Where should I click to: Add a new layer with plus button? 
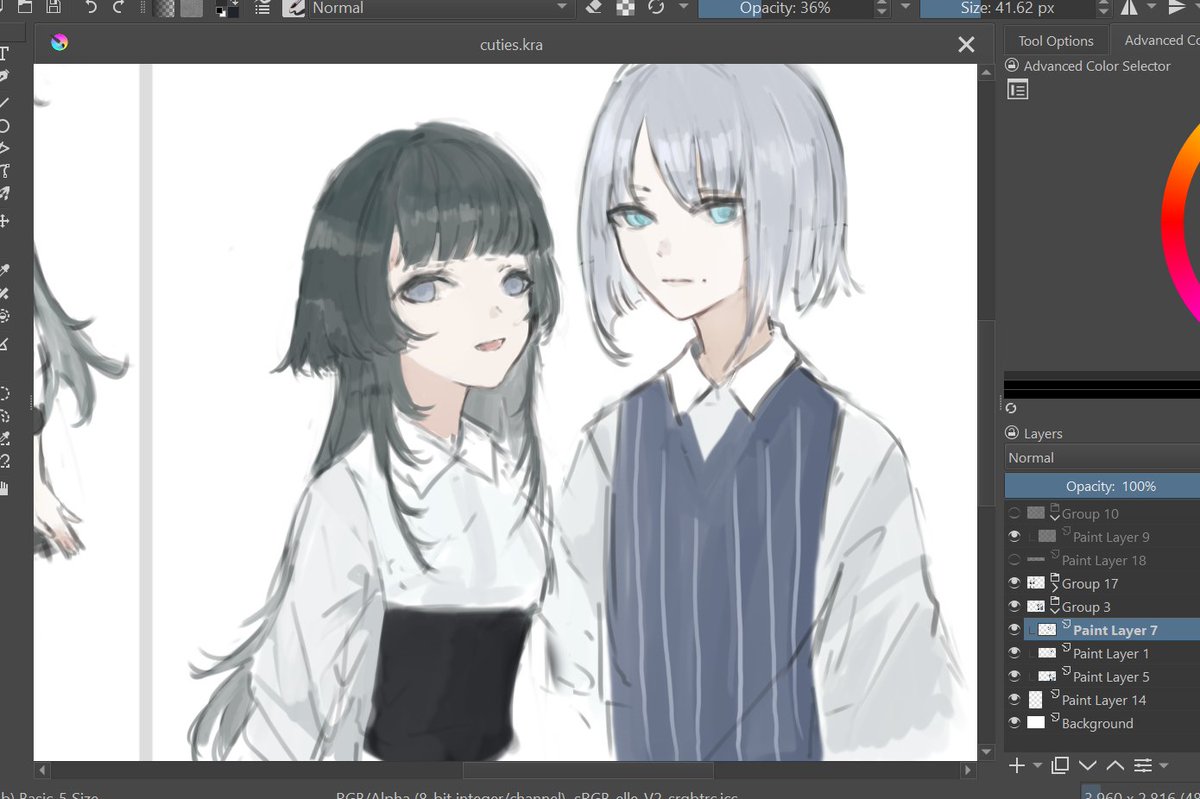[x=1017, y=765]
